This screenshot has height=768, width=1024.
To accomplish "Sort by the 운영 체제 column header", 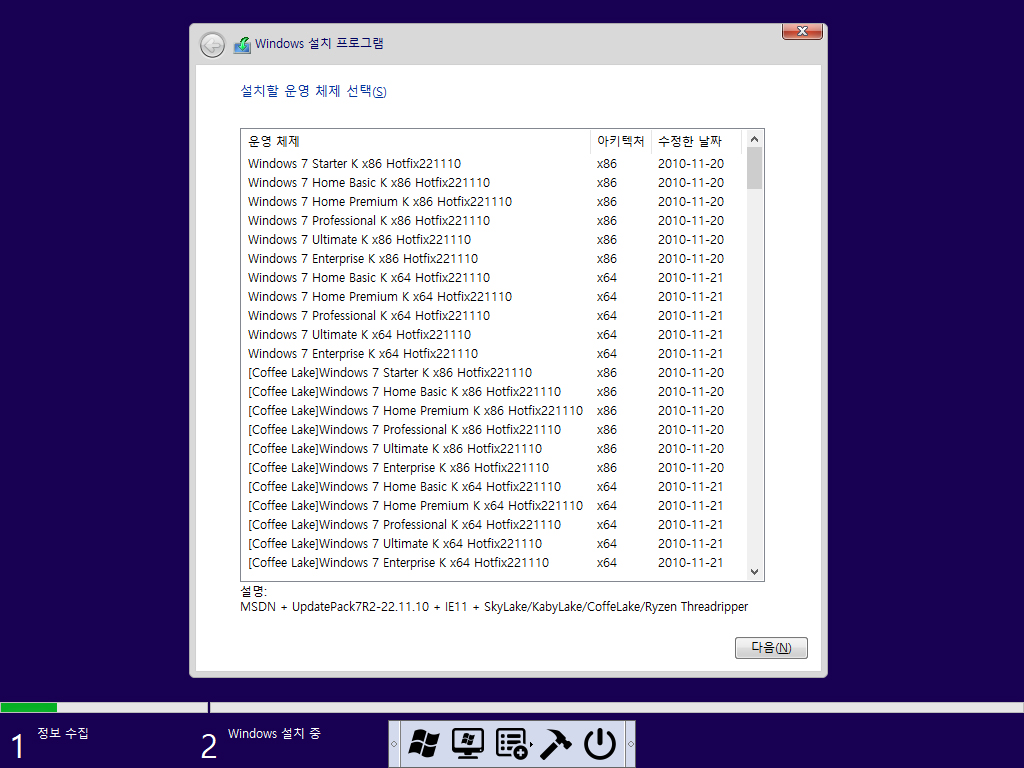I will click(416, 141).
